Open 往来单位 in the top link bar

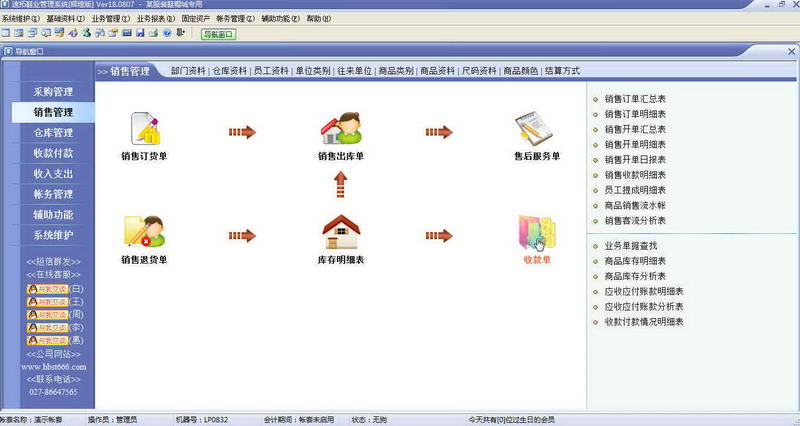pyautogui.click(x=355, y=71)
